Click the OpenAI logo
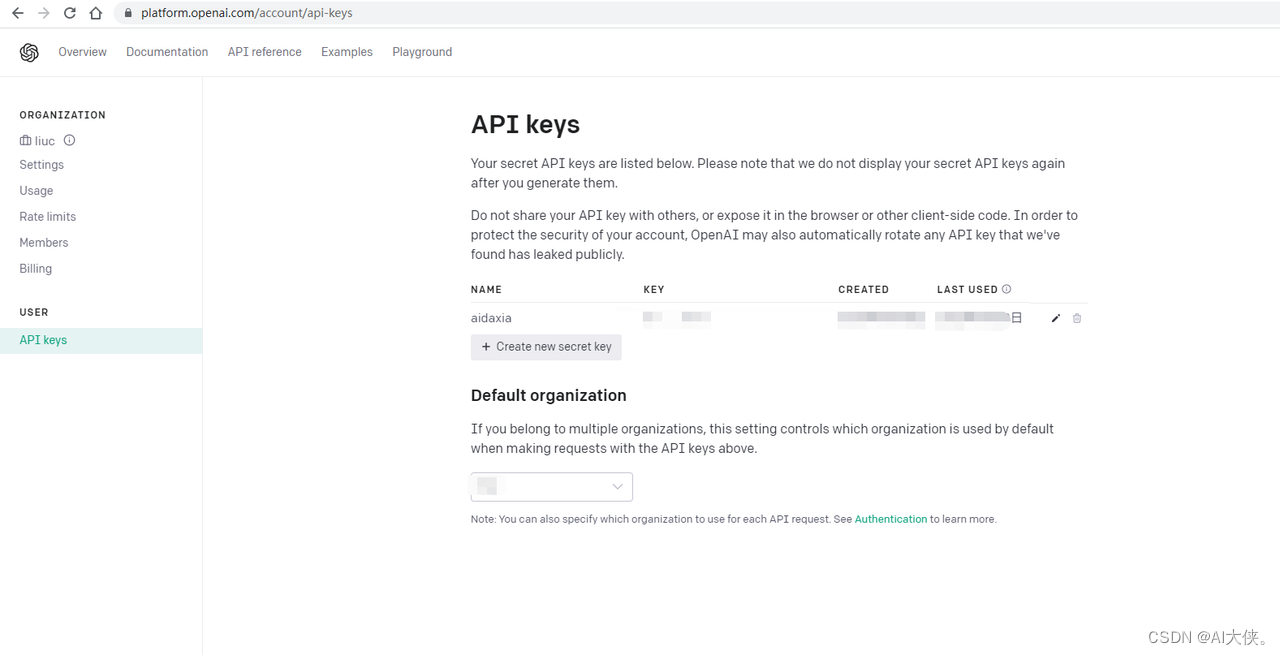This screenshot has width=1280, height=655. [29, 52]
